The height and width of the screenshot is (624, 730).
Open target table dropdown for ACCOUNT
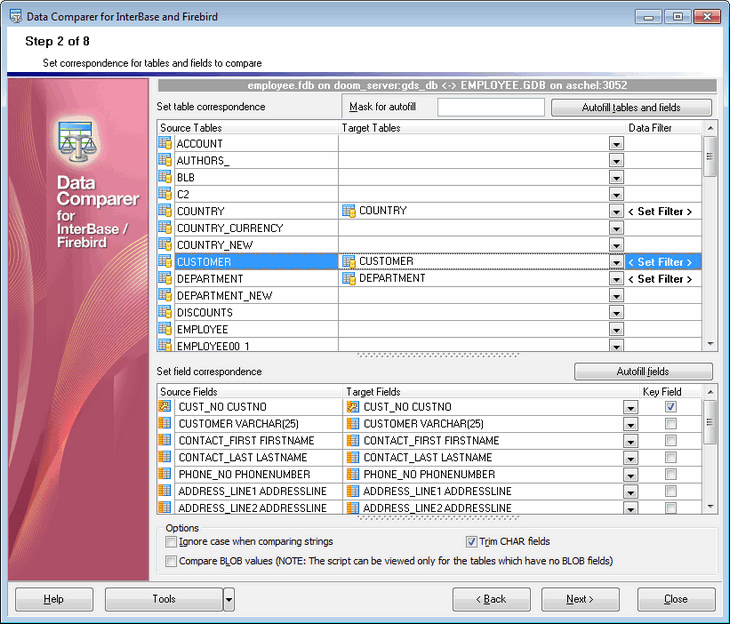616,143
